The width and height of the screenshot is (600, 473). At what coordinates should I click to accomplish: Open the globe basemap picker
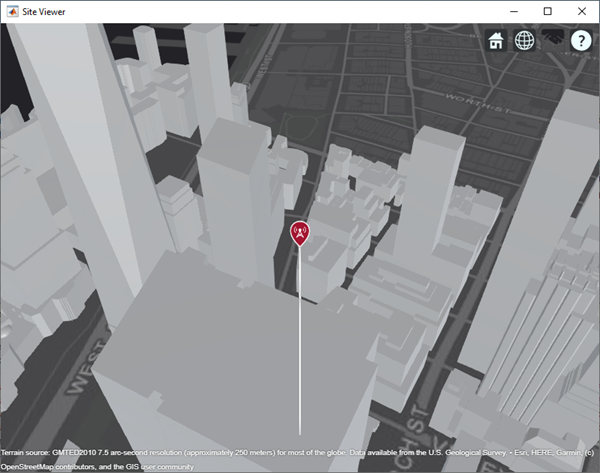(524, 40)
